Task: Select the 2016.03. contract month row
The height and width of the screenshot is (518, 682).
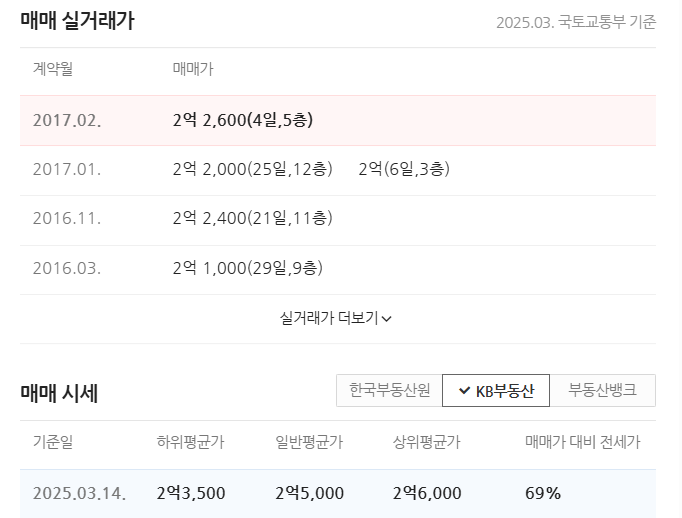Action: click(x=338, y=270)
